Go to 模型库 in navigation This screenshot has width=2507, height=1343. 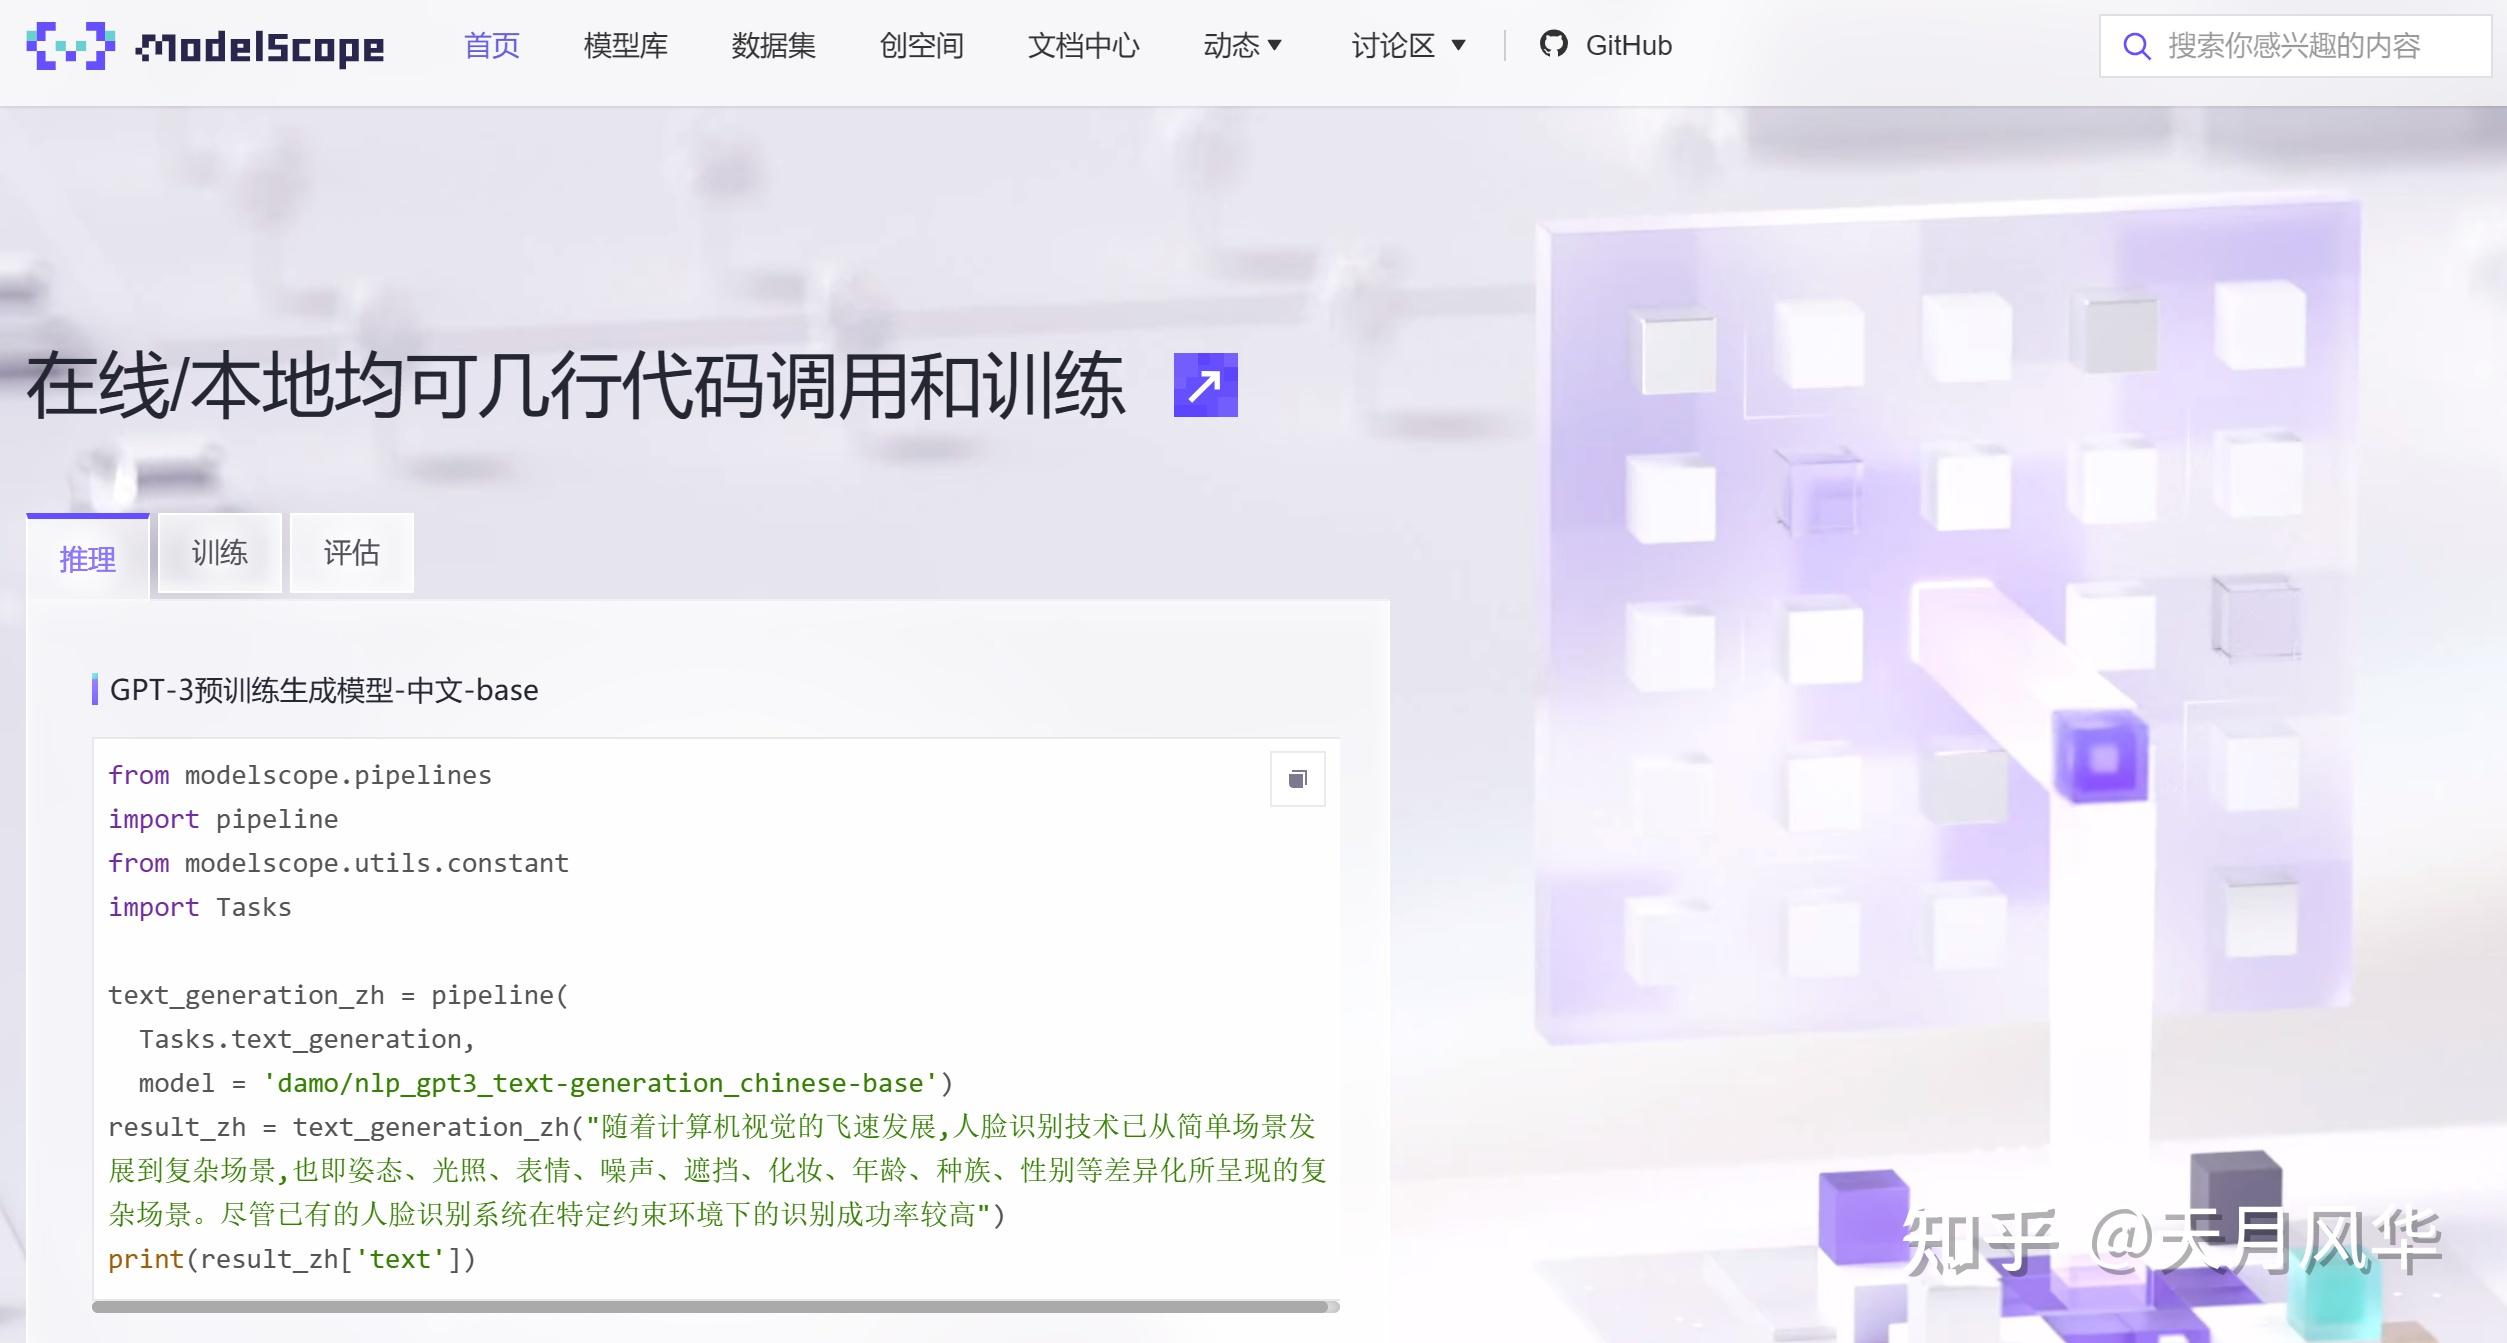click(626, 46)
